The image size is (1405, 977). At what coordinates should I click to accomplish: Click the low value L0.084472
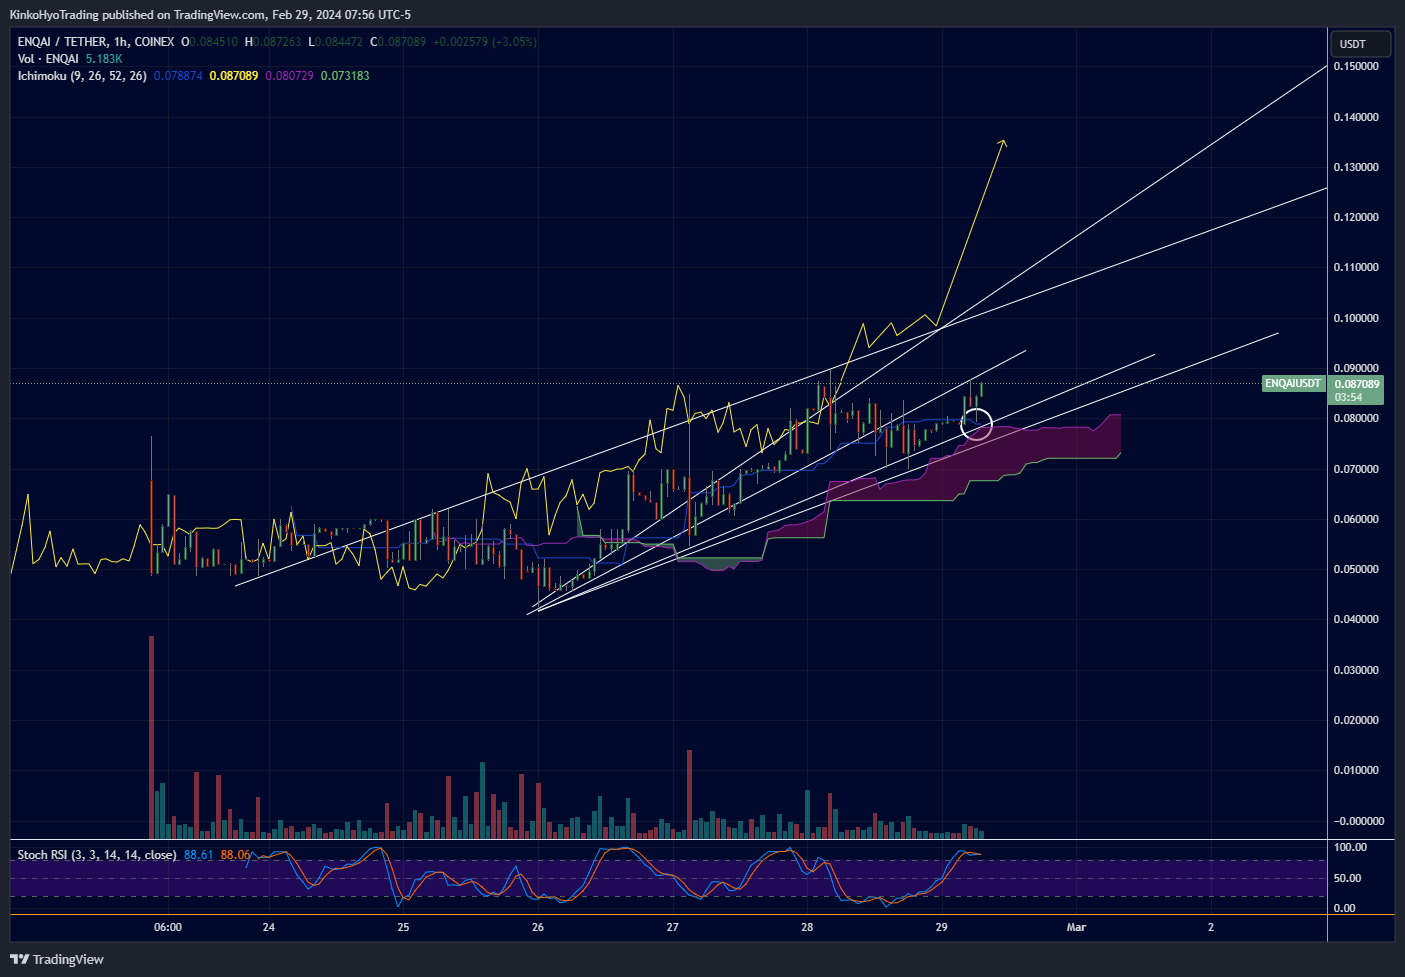click(x=336, y=42)
